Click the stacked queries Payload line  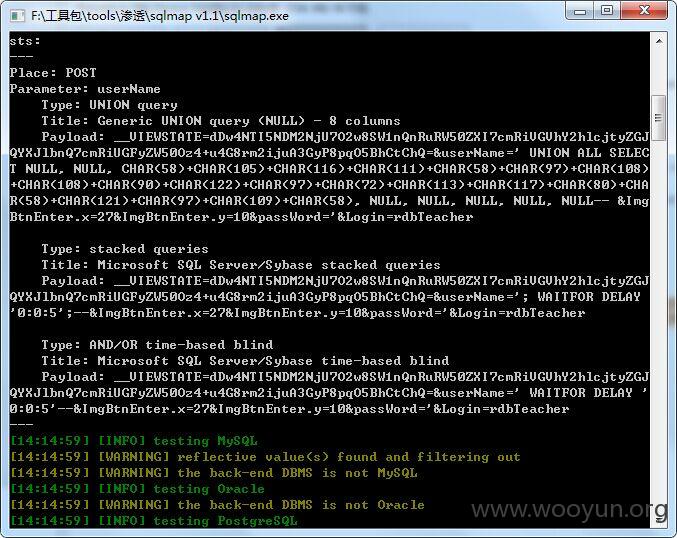345,281
